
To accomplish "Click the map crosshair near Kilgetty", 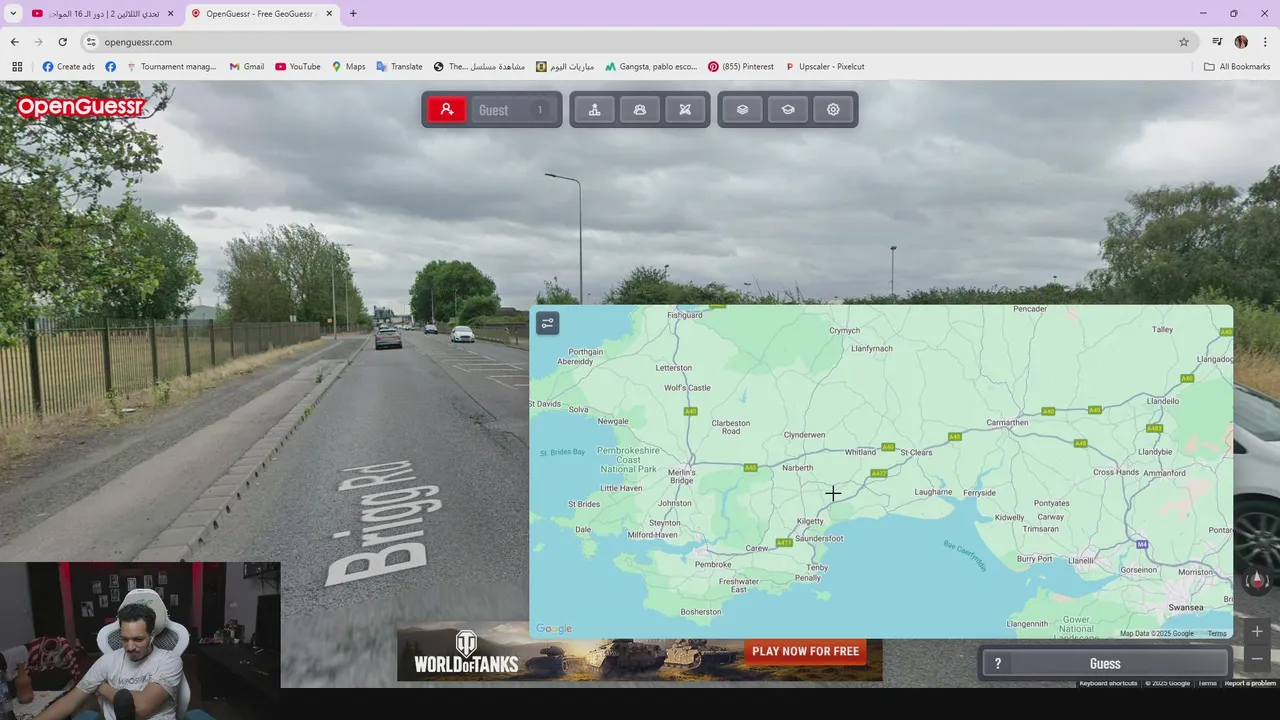I will tap(833, 493).
